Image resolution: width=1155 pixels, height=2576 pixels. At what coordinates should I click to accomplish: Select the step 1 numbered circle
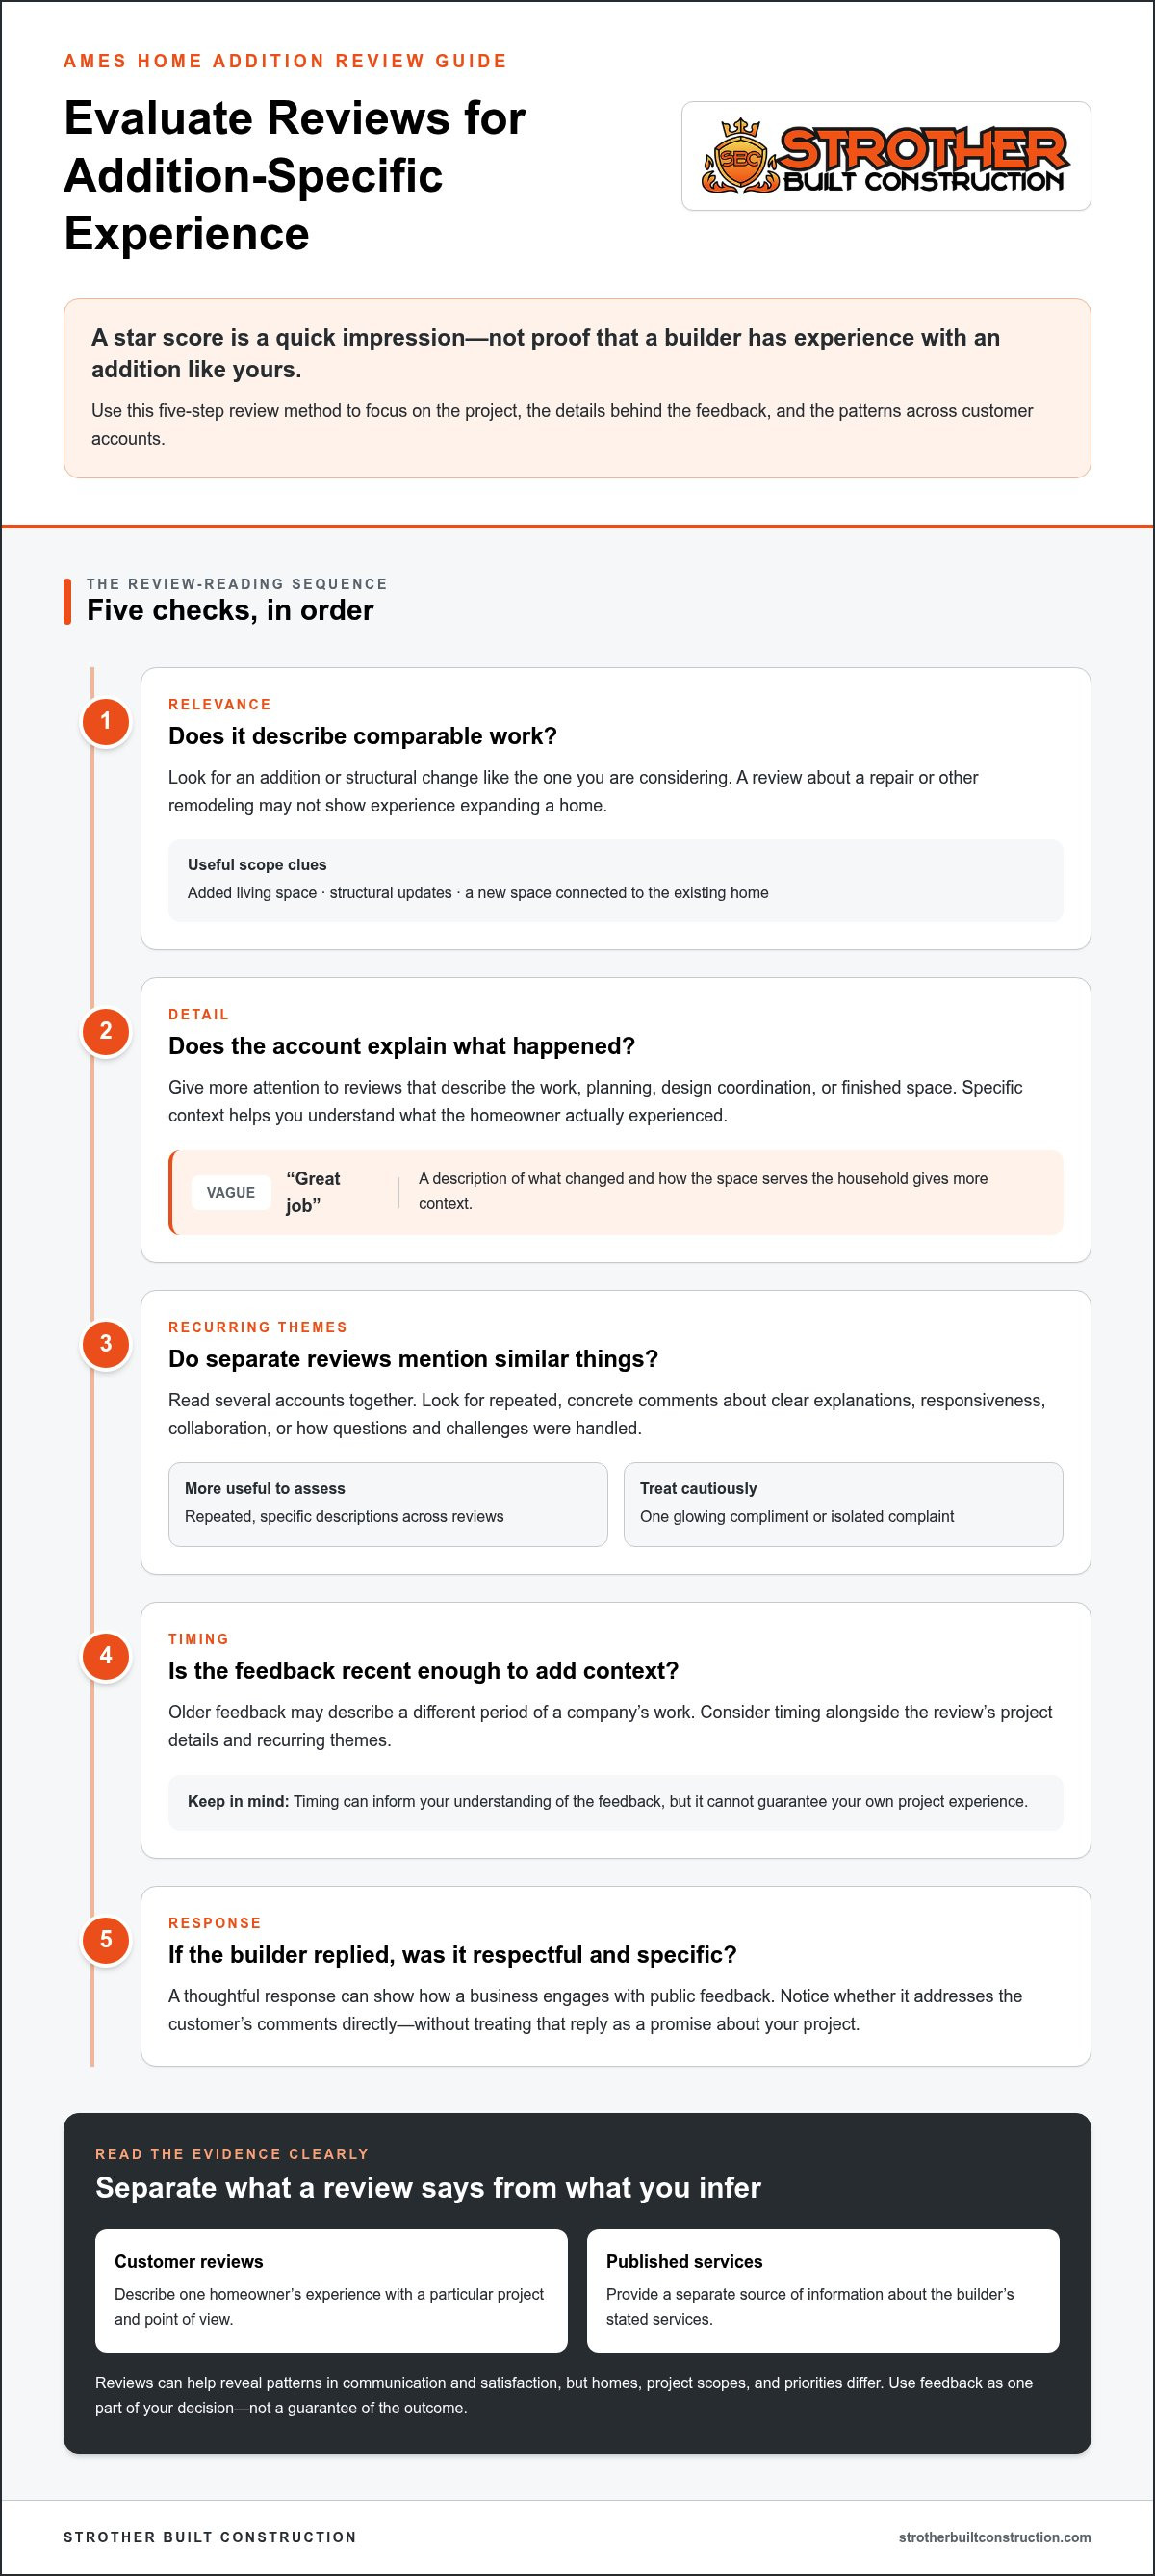pos(106,721)
